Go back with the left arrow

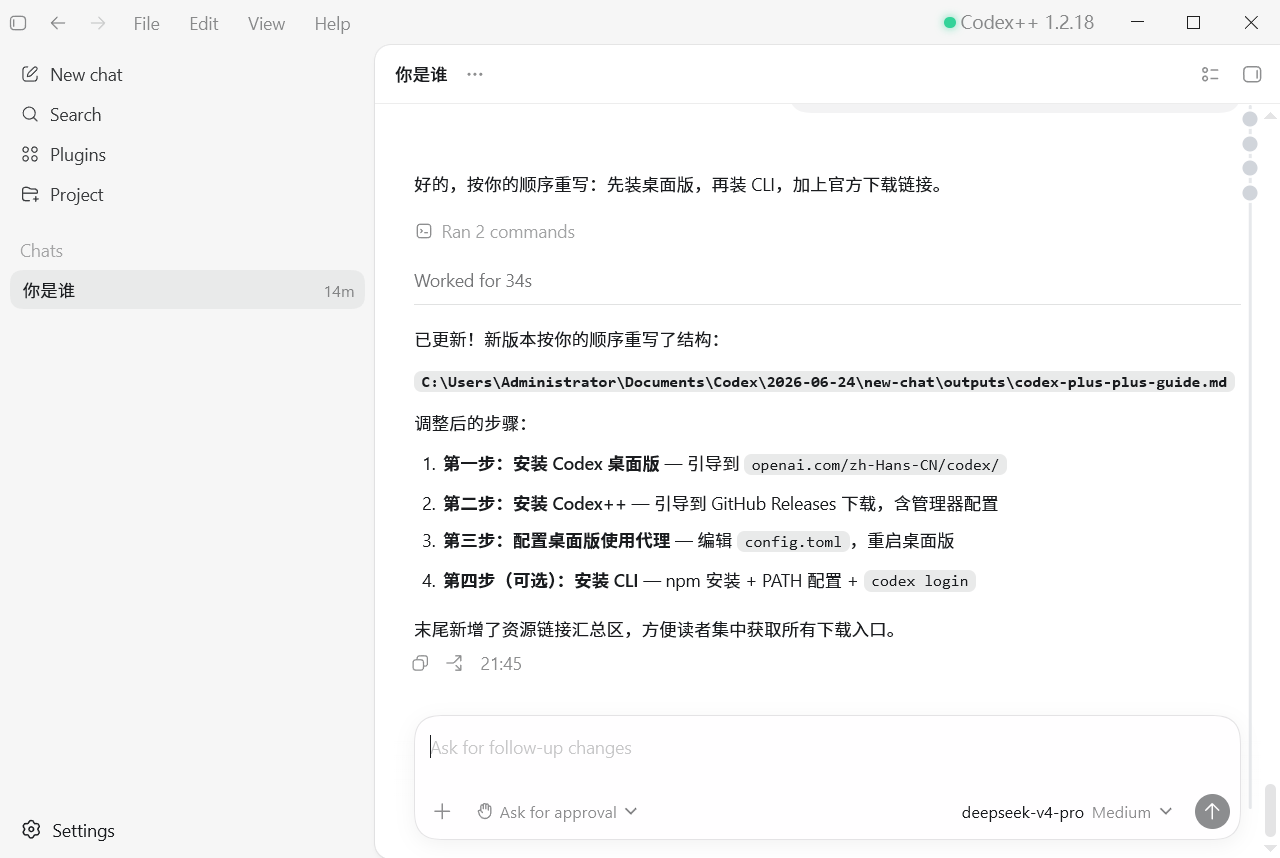point(58,23)
